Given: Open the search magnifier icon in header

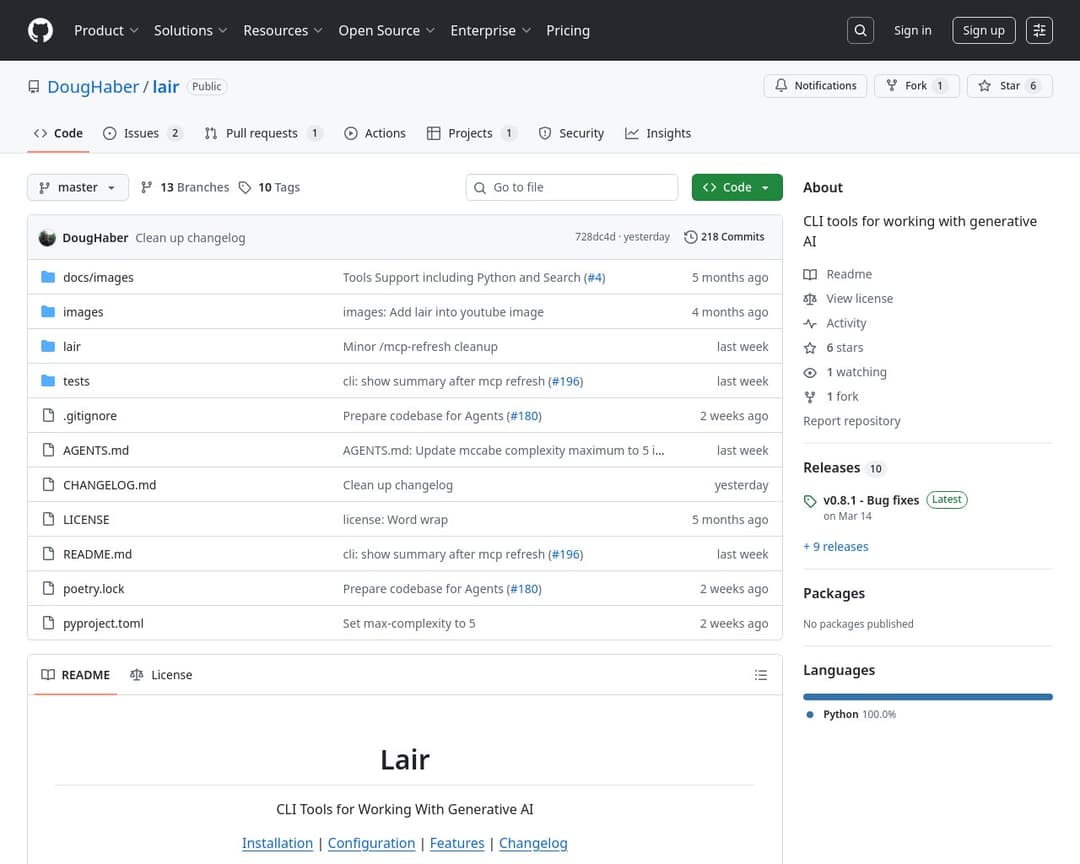Looking at the screenshot, I should click(860, 30).
